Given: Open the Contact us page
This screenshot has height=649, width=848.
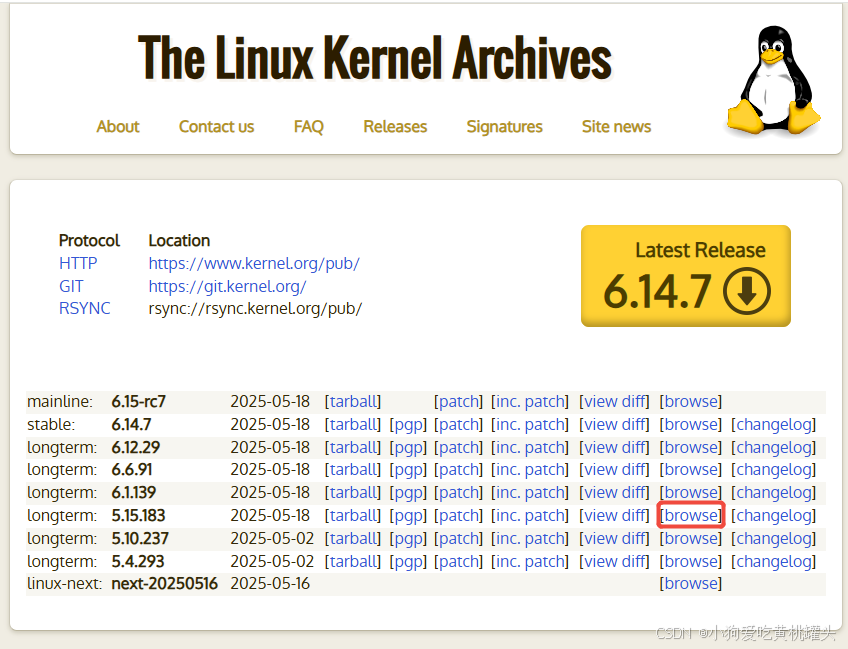Looking at the screenshot, I should [x=216, y=127].
